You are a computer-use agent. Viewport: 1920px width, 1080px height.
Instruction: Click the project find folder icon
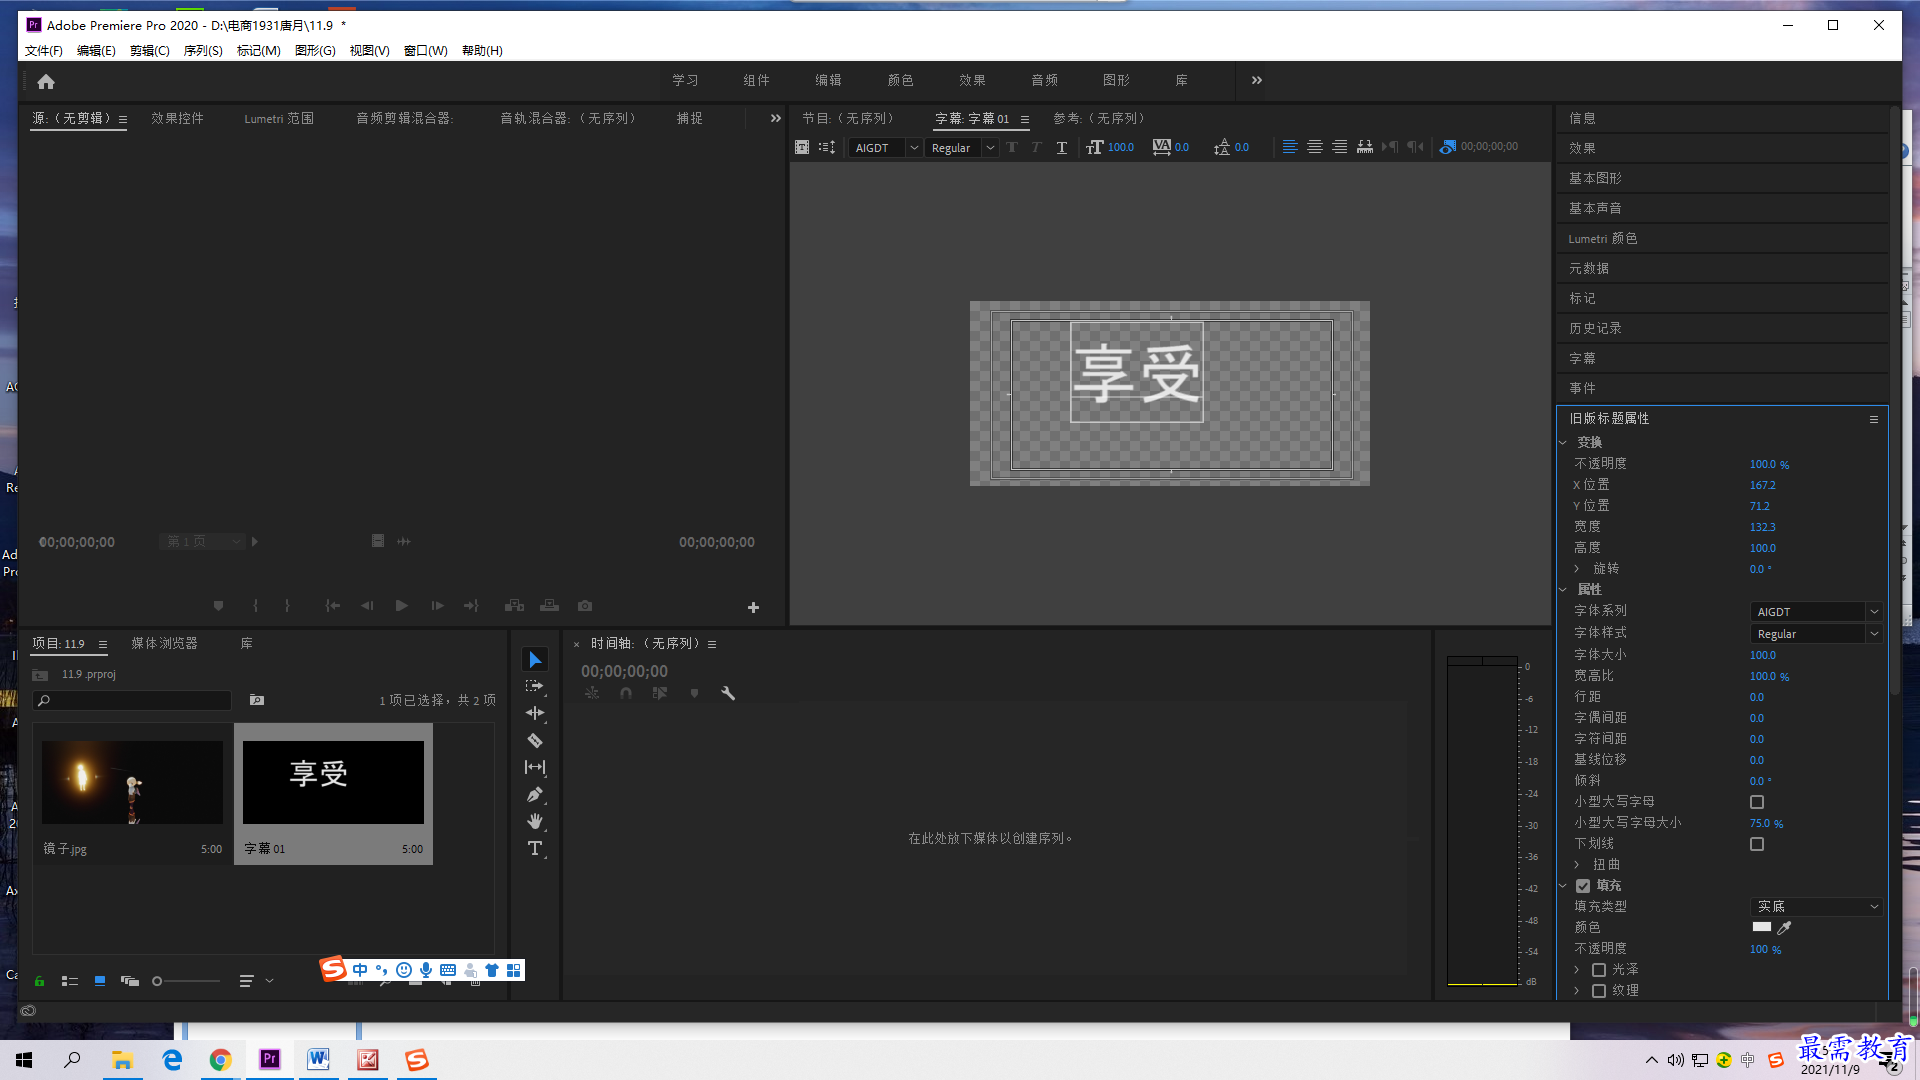click(257, 700)
